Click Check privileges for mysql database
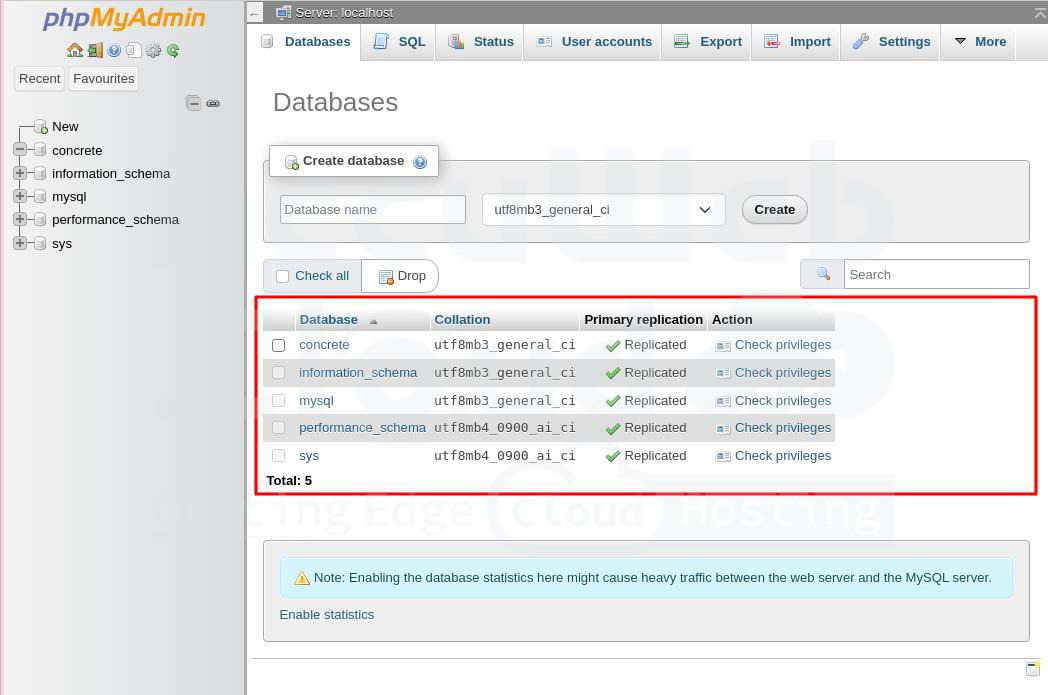1048x695 pixels. tap(782, 401)
